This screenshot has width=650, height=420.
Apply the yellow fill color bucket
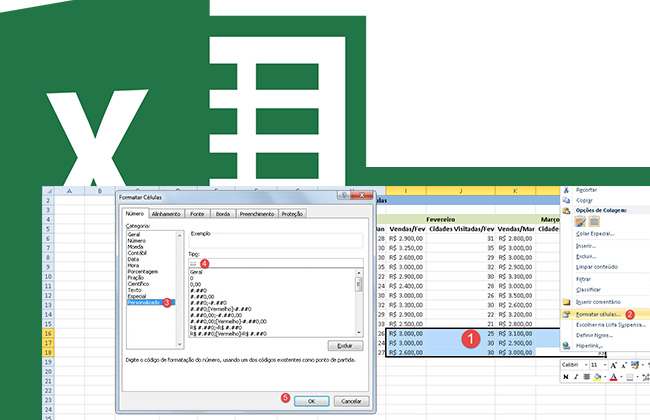(x=597, y=377)
